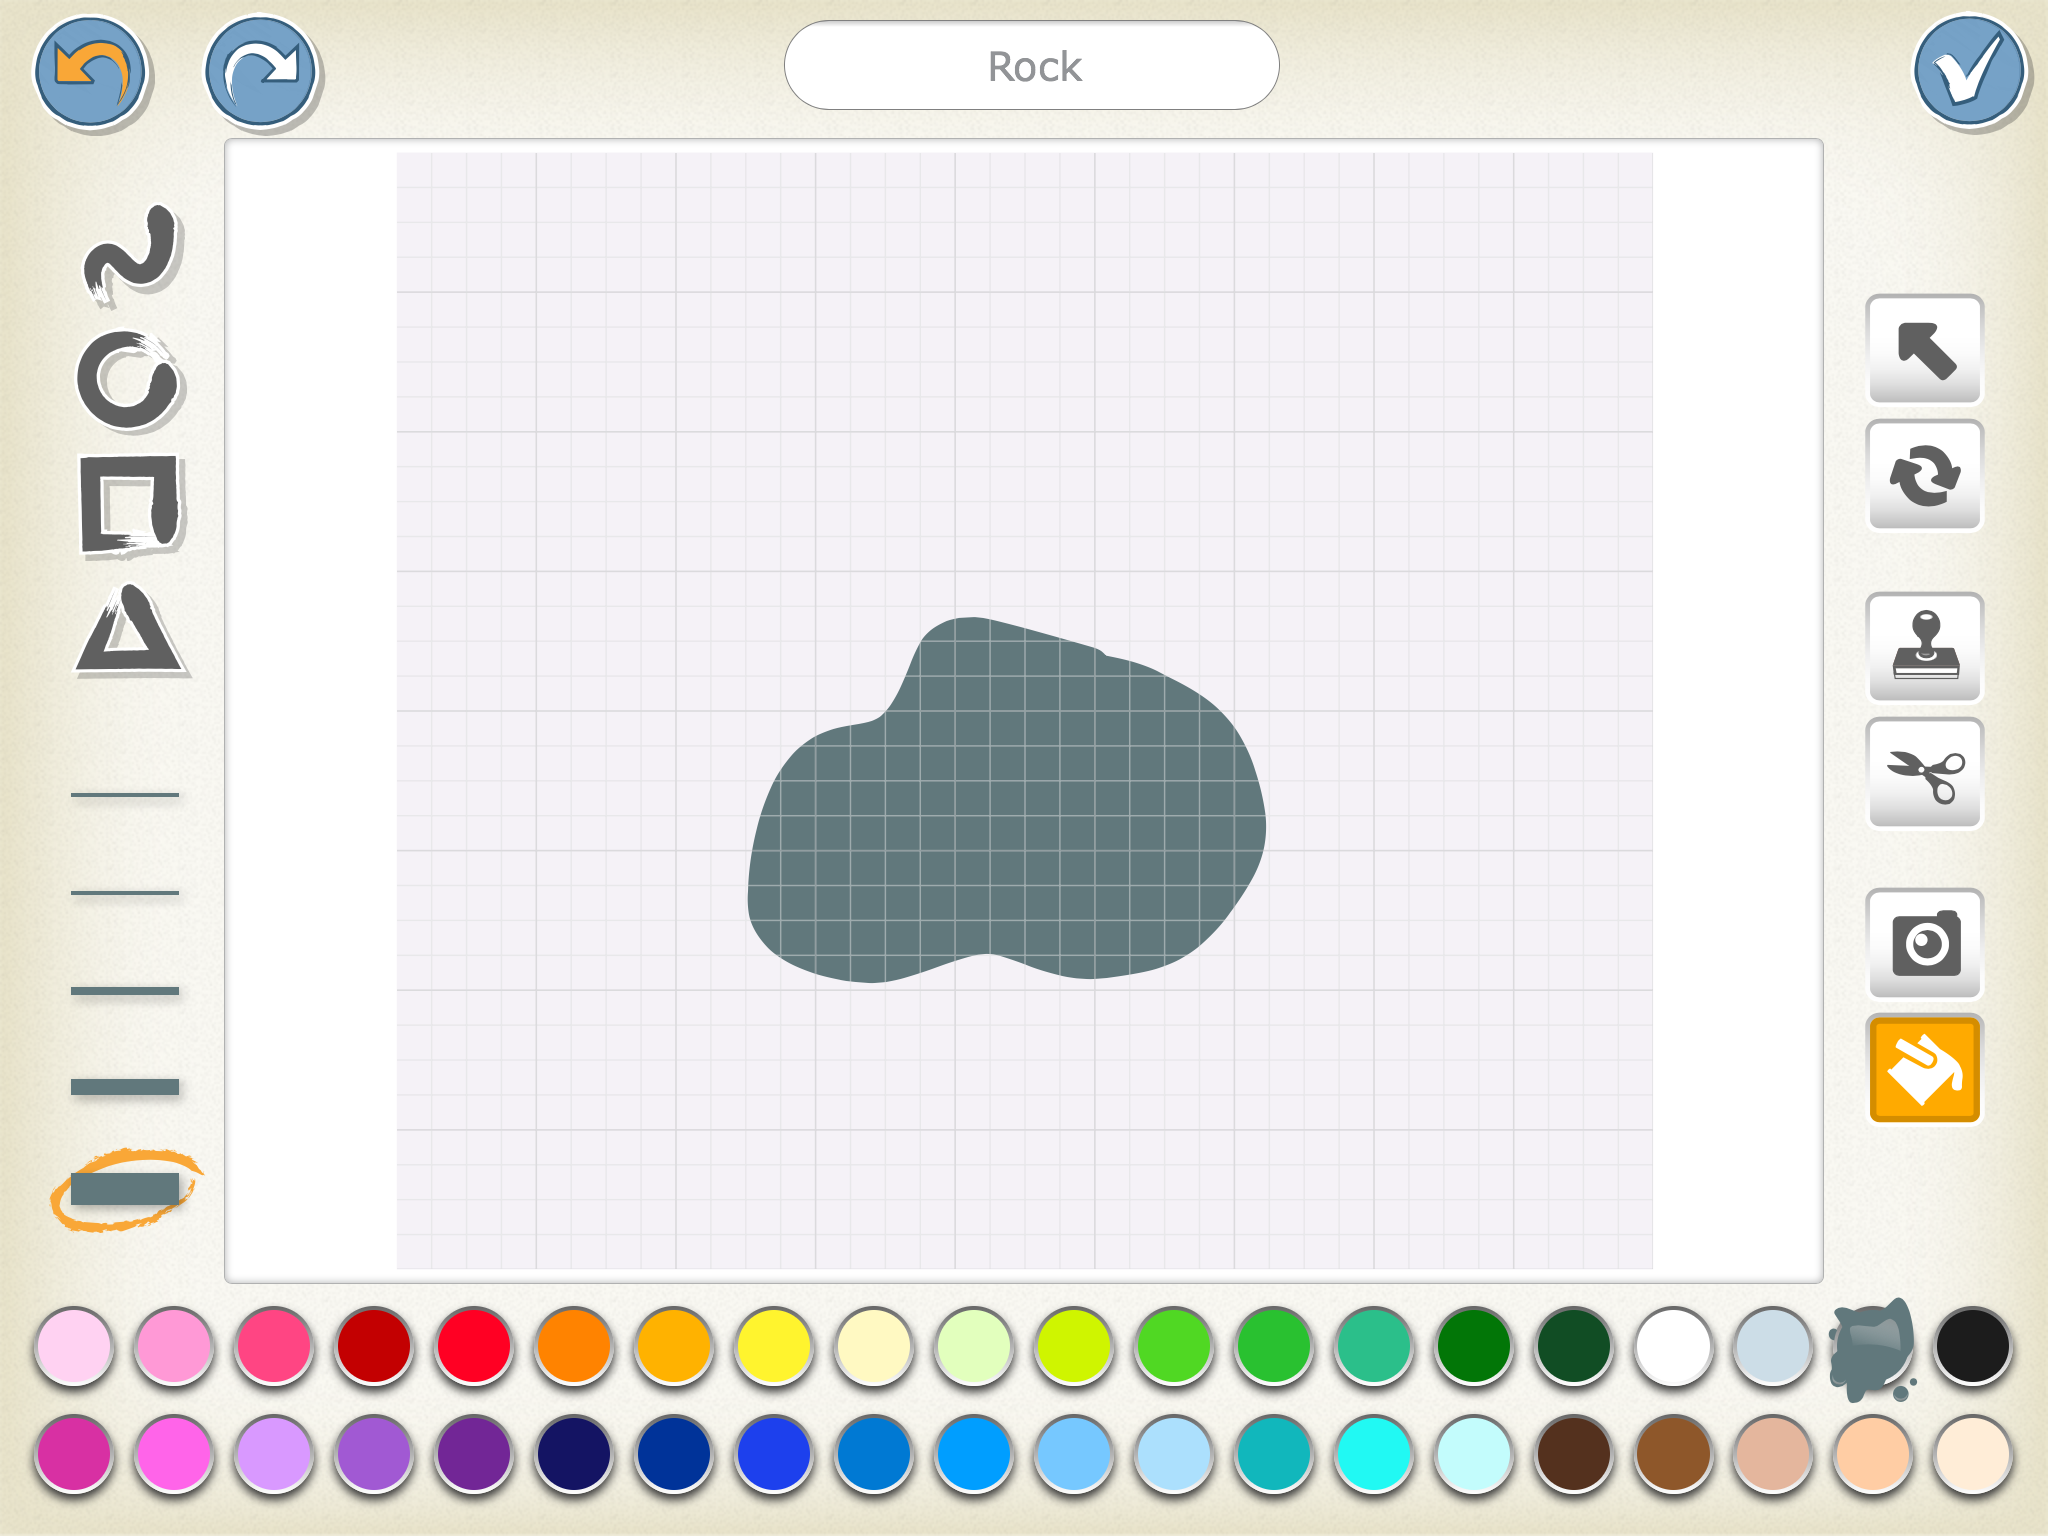Screen dimensions: 2048x1536
Task: Click the redo arrow button
Action: tap(260, 72)
